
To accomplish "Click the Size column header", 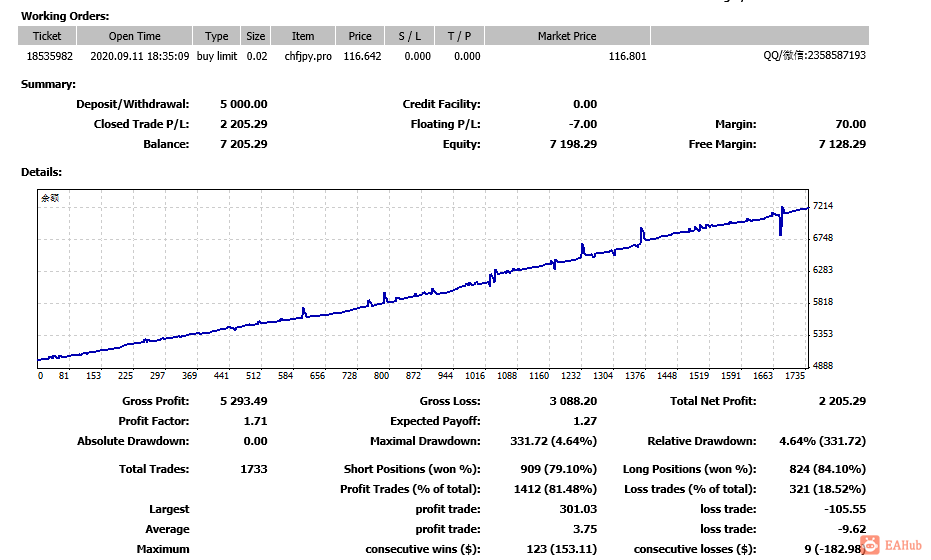I will (256, 36).
